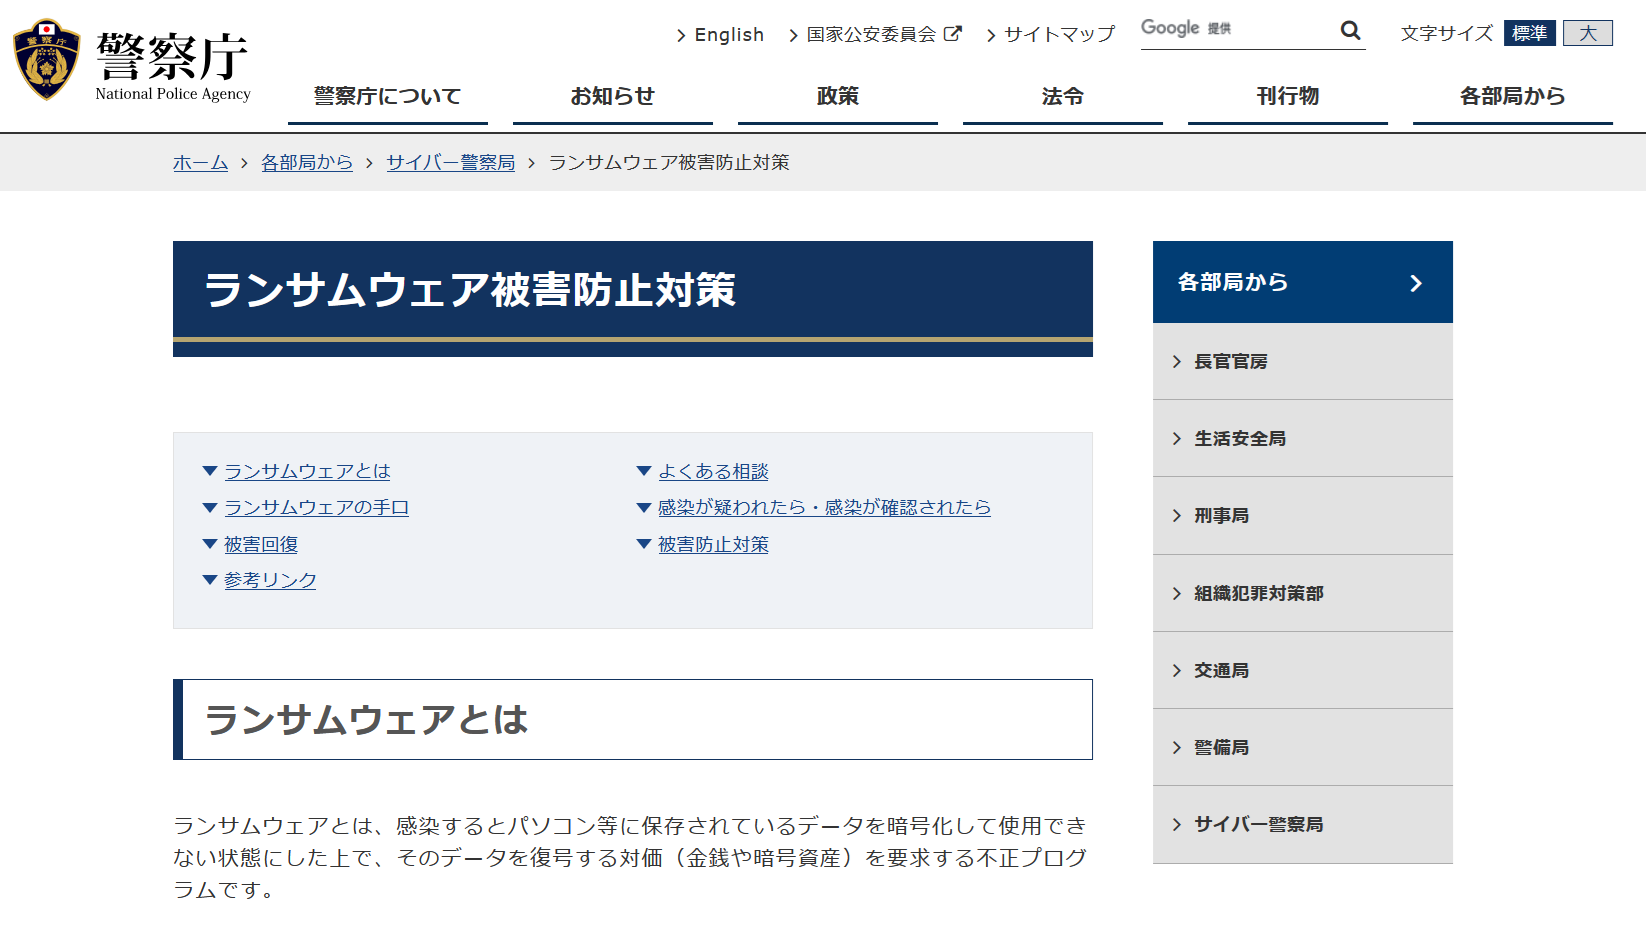Click the search magnifier icon
This screenshot has height=931, width=1646.
pos(1350,31)
